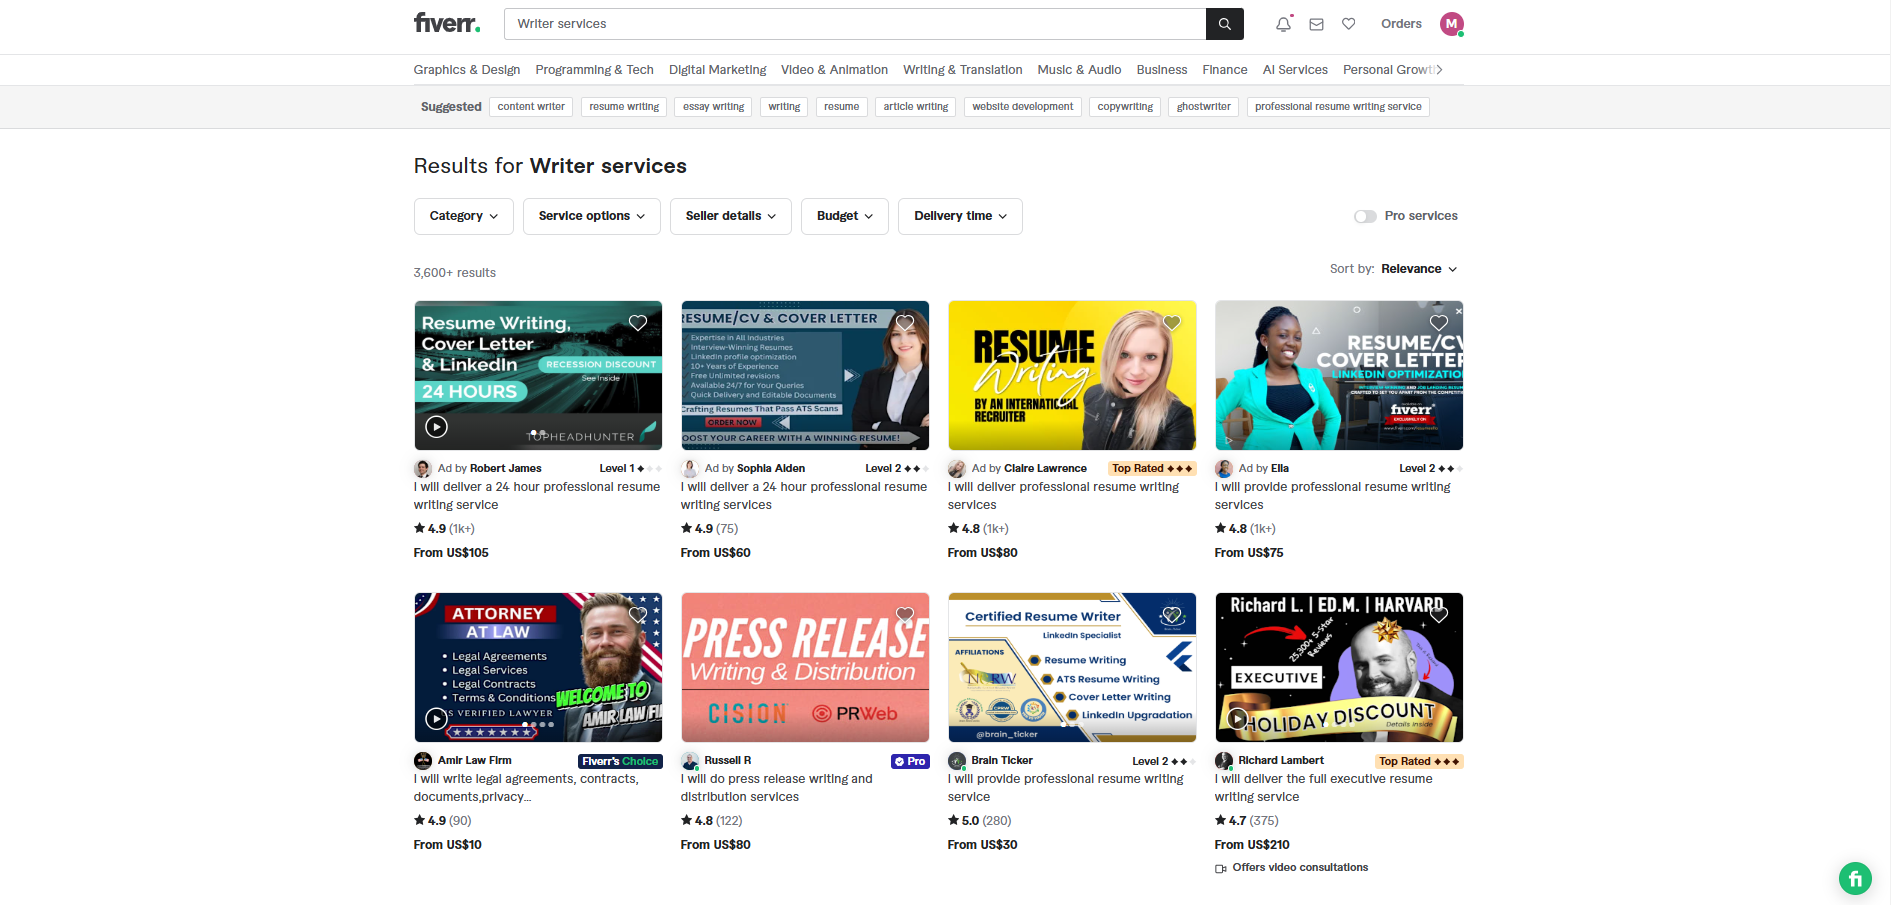Image resolution: width=1891 pixels, height=905 pixels.
Task: Open the Resume Writing 24 Hours thumbnail
Action: tap(538, 375)
